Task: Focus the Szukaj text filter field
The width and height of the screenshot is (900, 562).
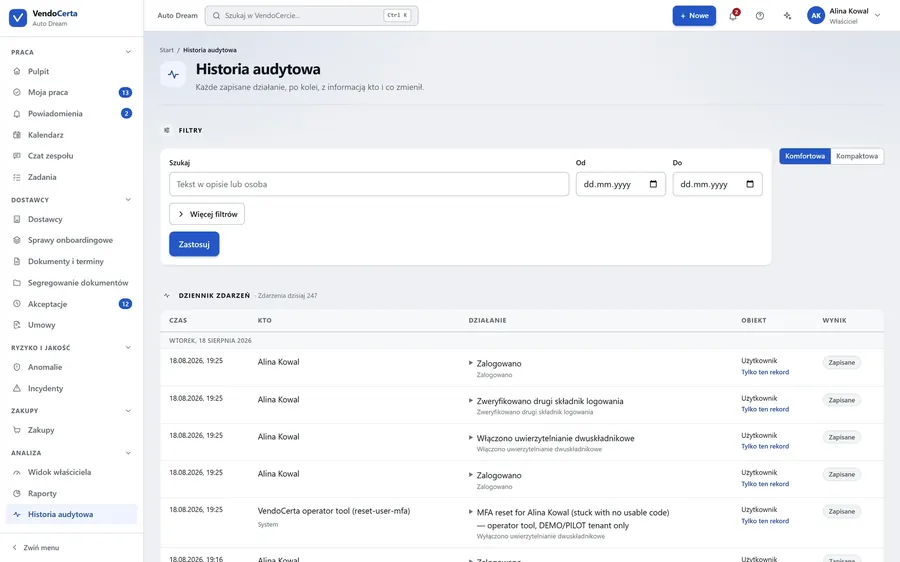Action: (368, 184)
